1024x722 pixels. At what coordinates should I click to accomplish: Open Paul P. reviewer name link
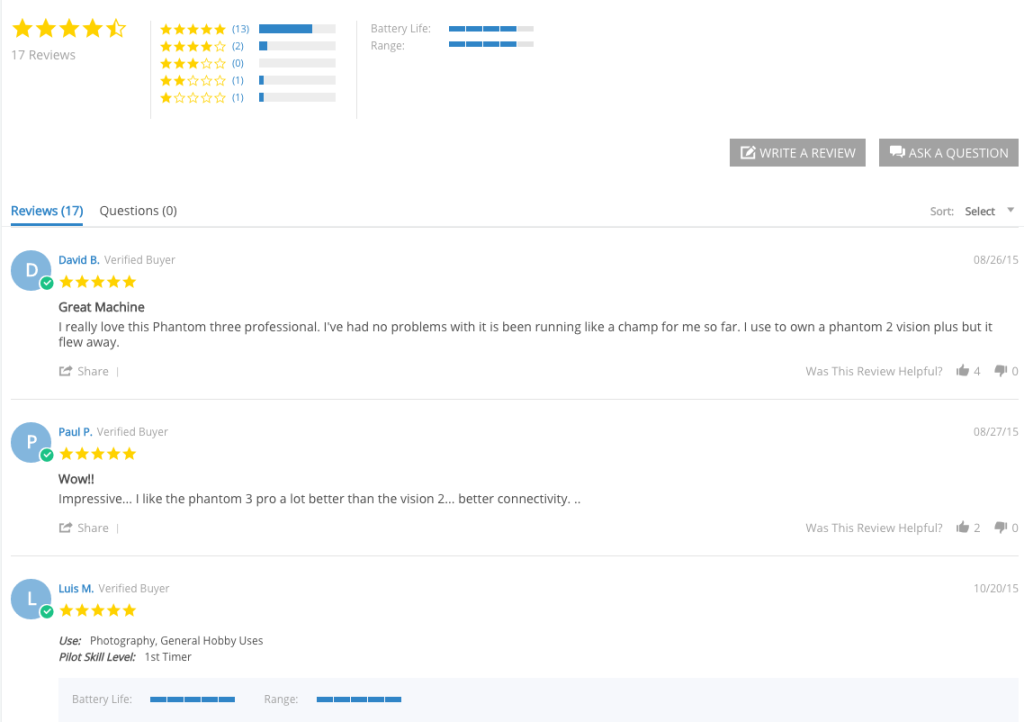75,432
